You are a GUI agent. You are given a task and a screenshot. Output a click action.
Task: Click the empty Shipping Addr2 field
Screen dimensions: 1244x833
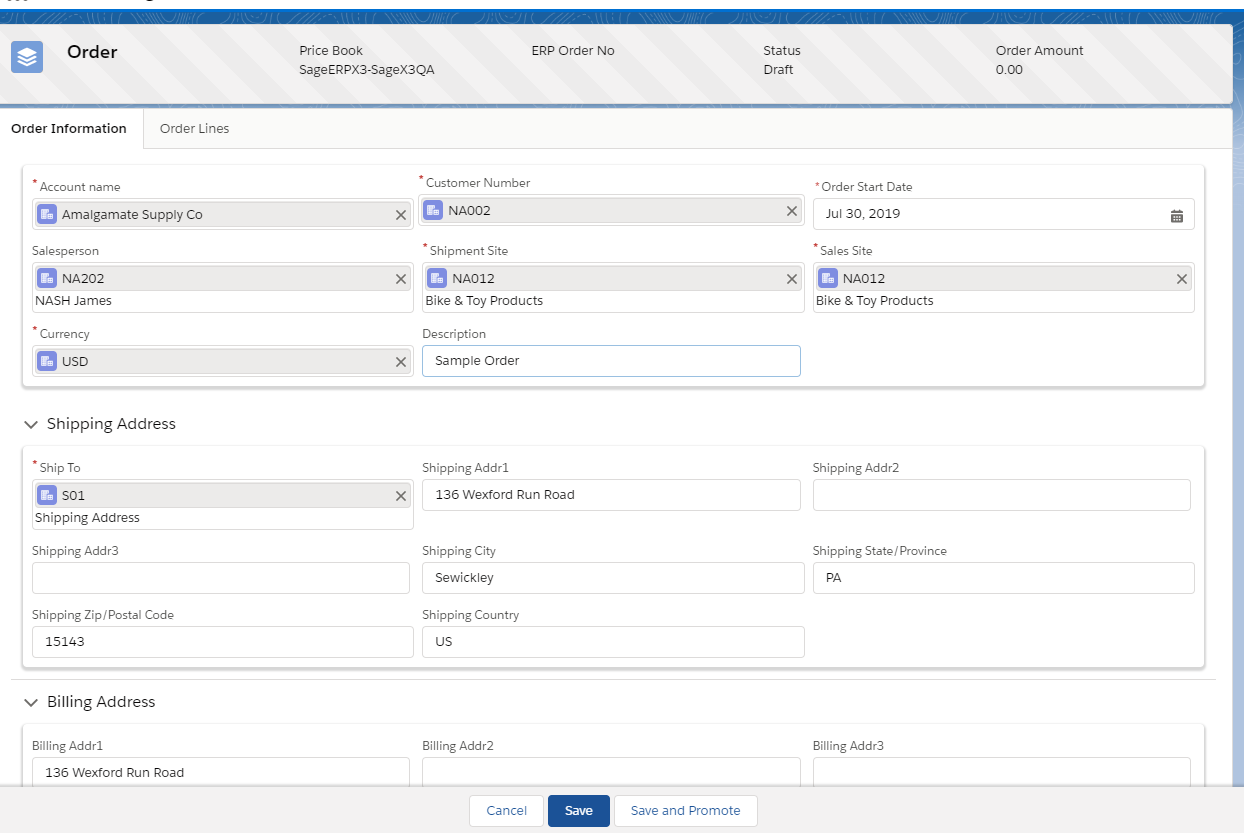click(x=1001, y=495)
